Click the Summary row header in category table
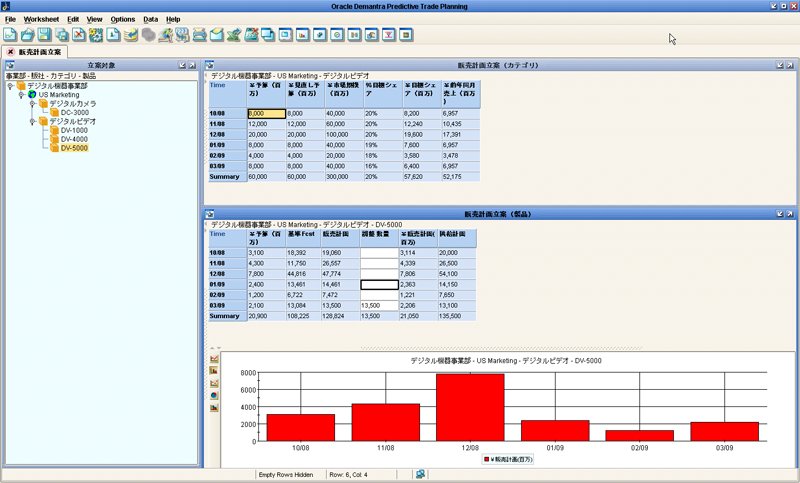This screenshot has height=483, width=800. tap(228, 177)
